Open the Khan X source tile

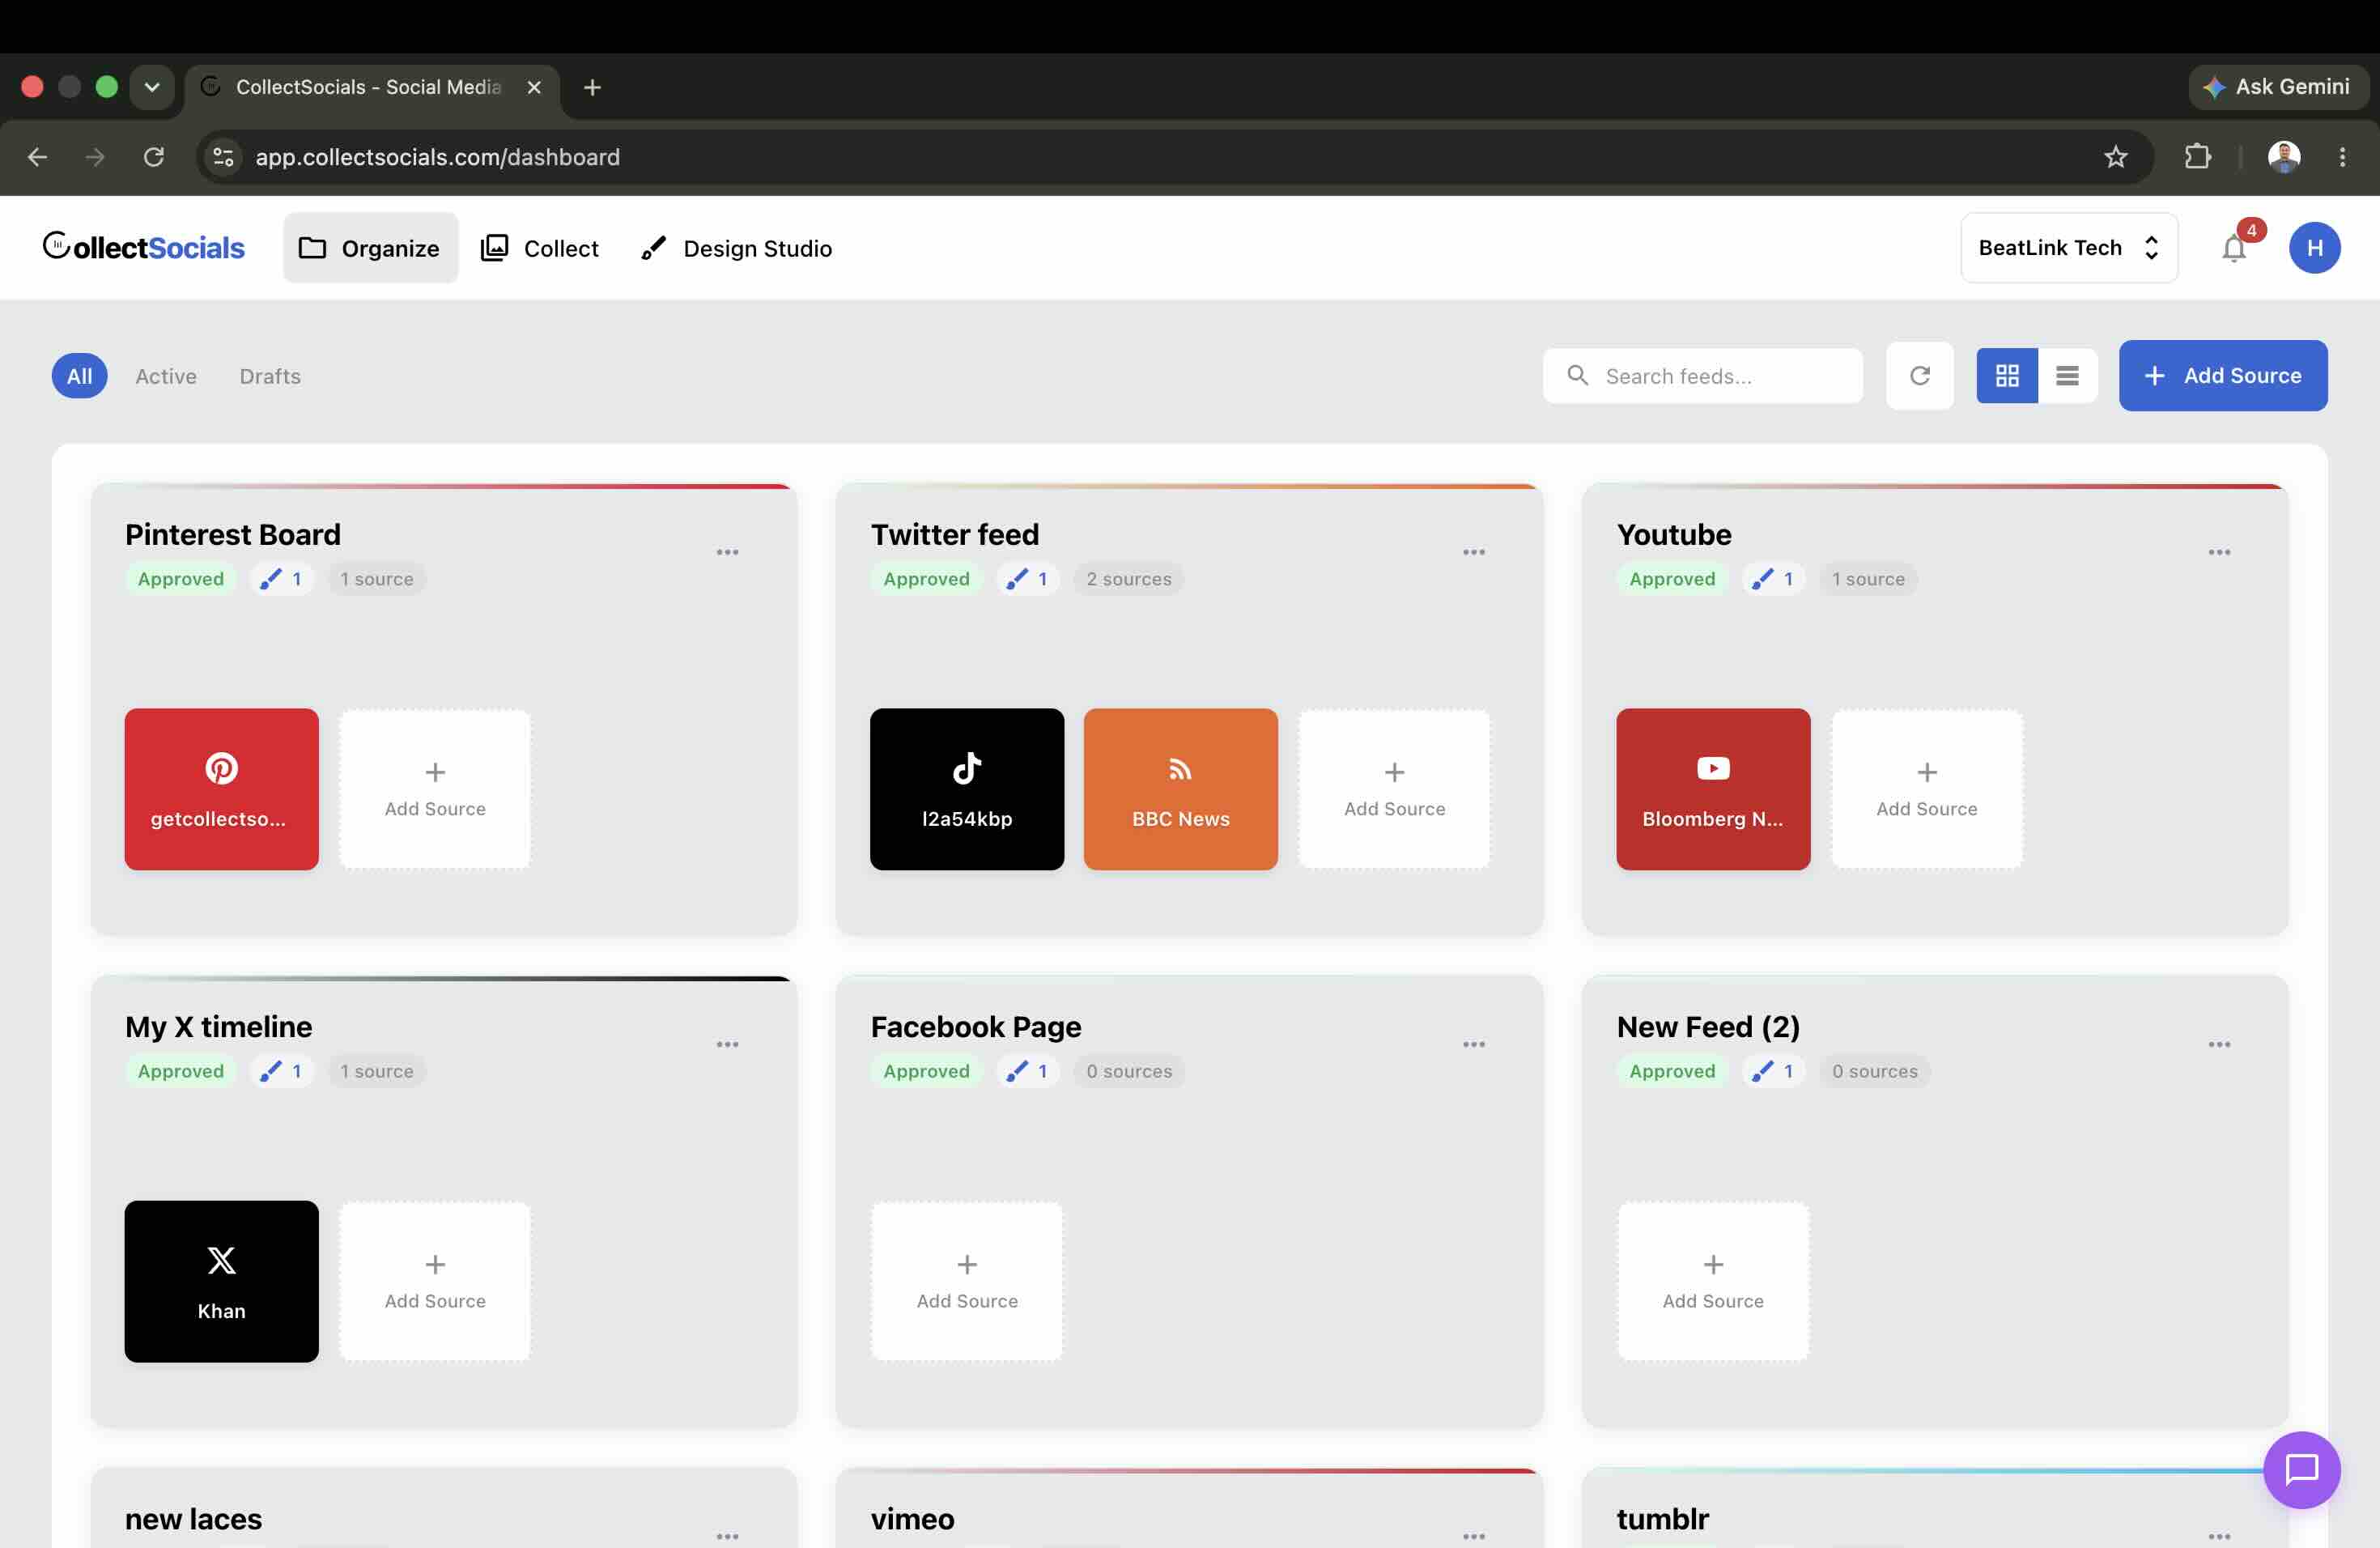click(221, 1281)
